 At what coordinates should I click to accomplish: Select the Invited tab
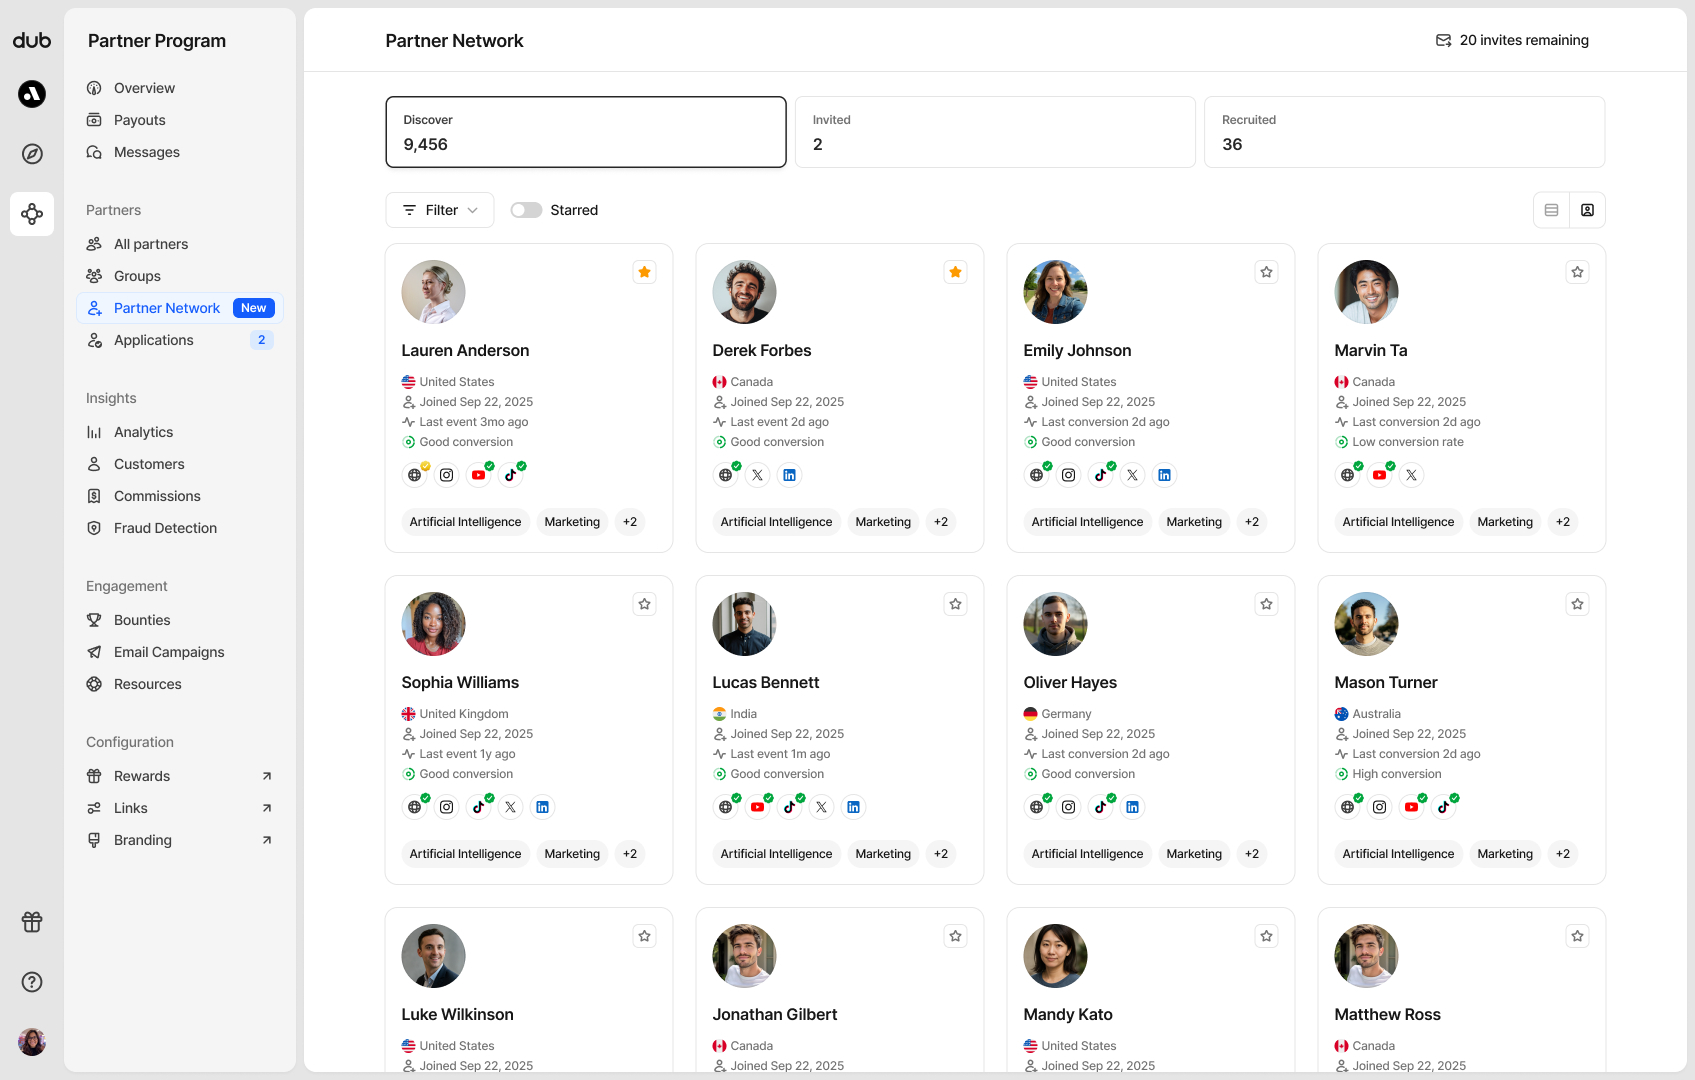994,132
